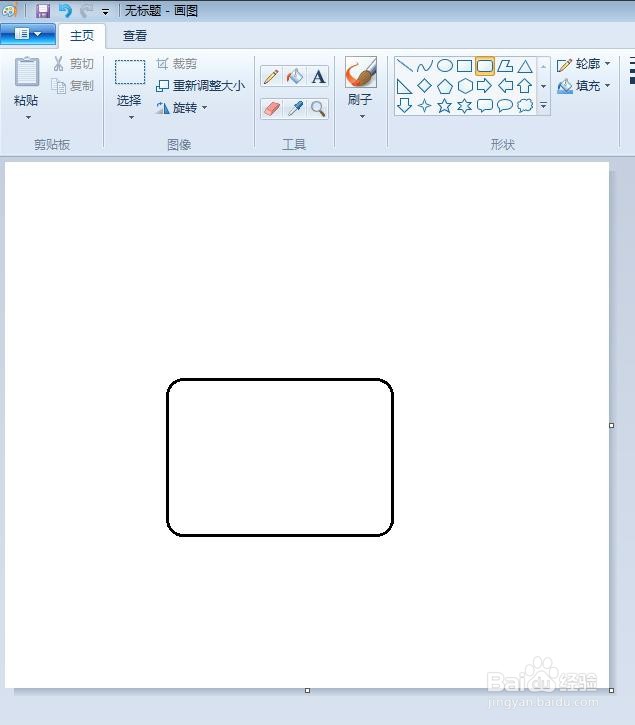Open the Customize Quick Access Toolbar dropdown
635x725 pixels.
106,12
